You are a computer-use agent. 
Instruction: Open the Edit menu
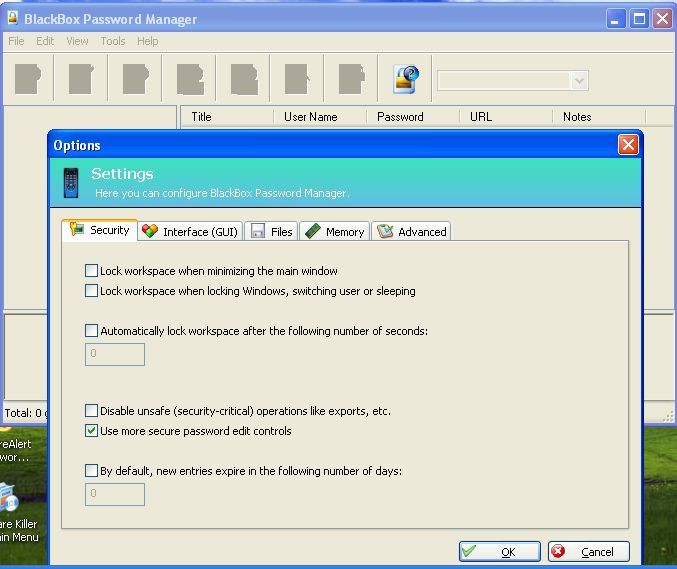pyautogui.click(x=45, y=41)
